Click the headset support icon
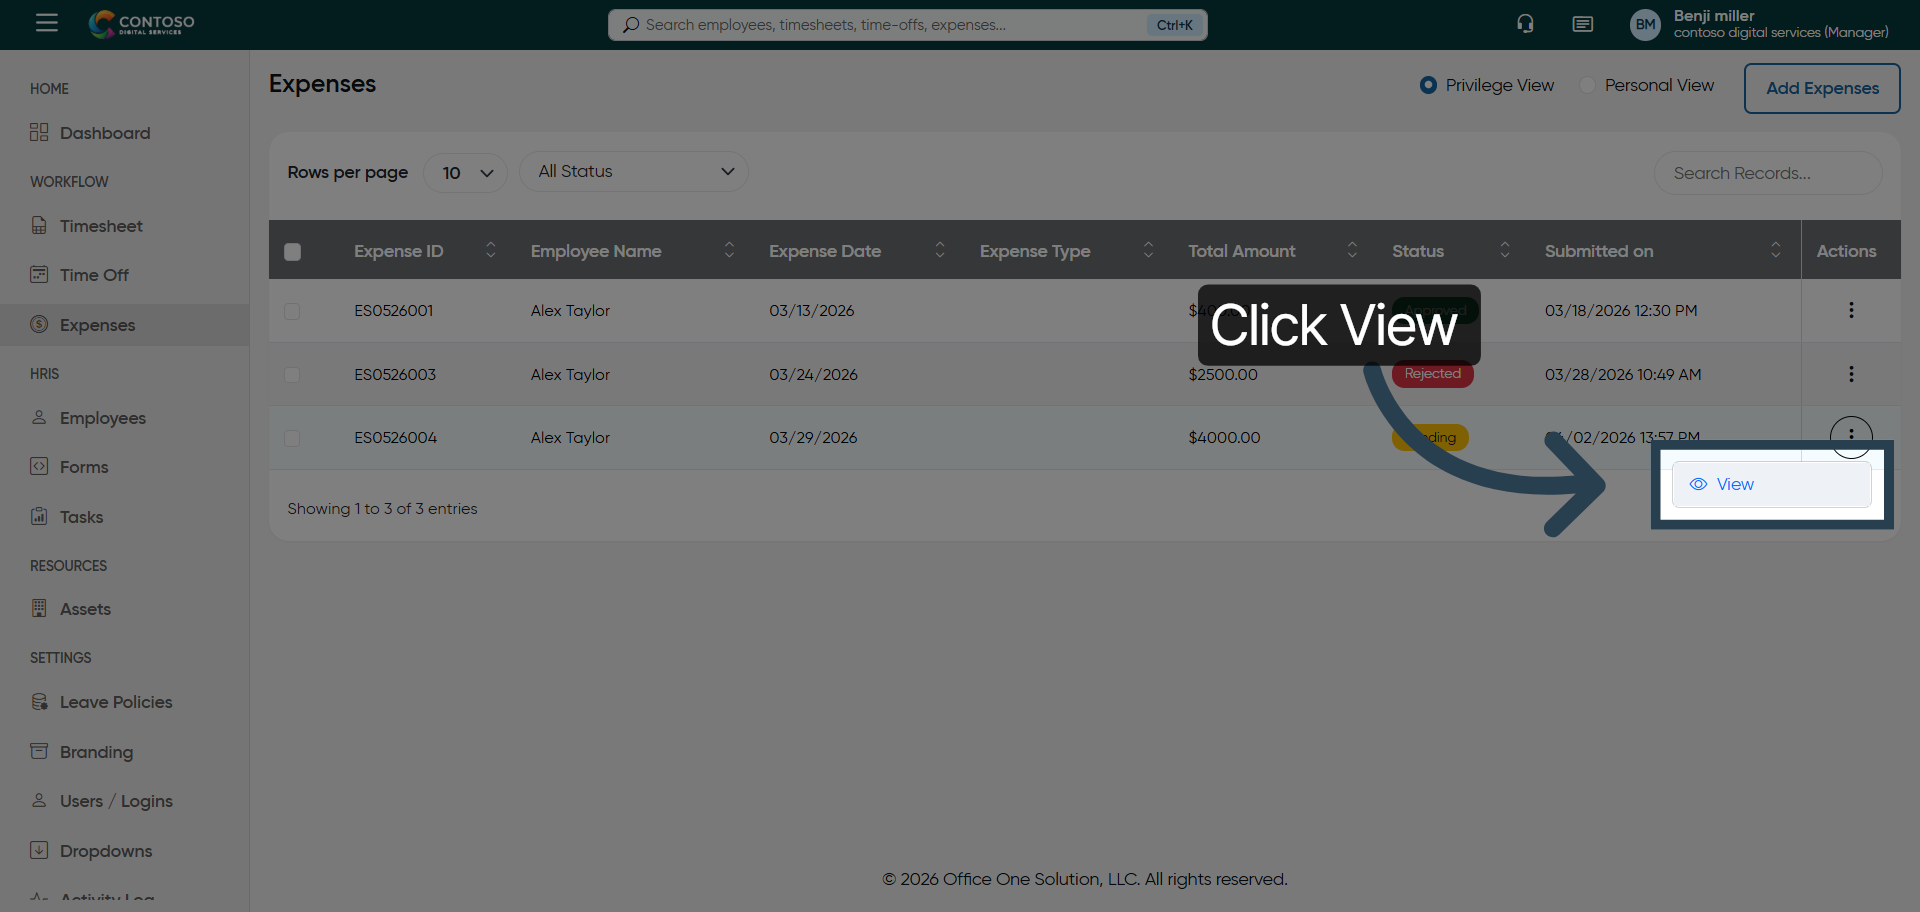This screenshot has height=912, width=1920. coord(1525,24)
